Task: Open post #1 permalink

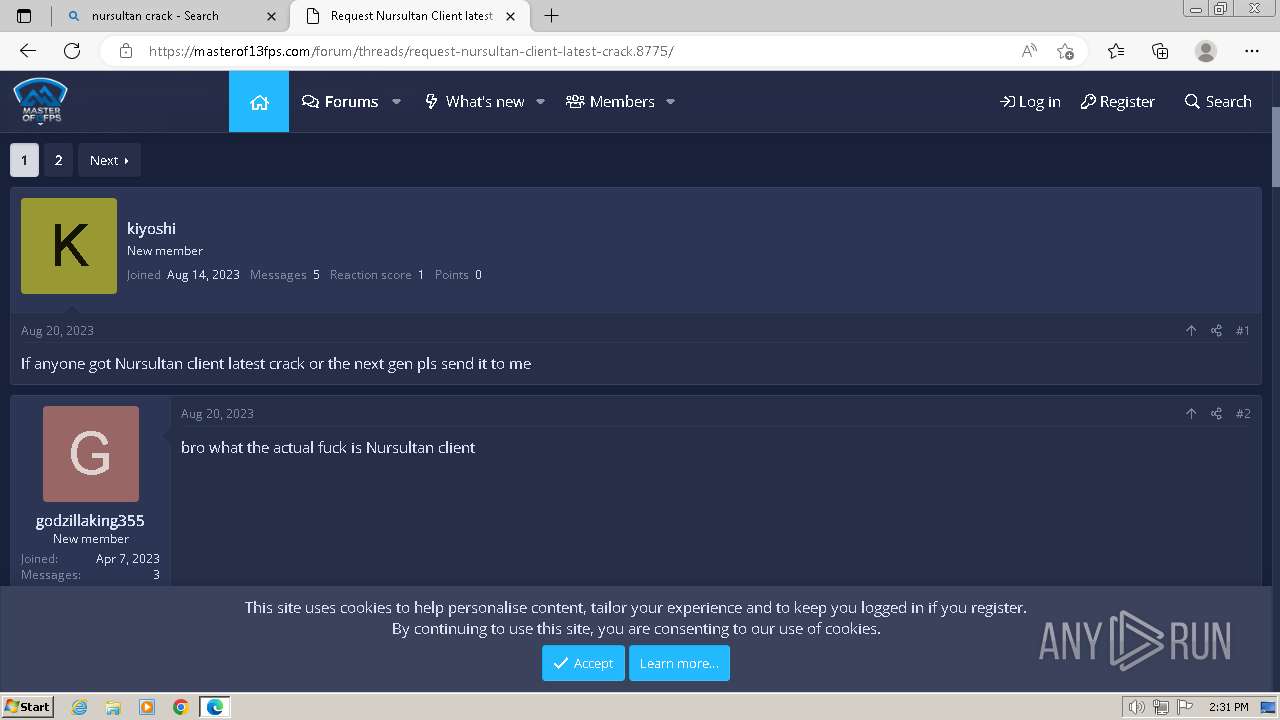Action: click(x=1243, y=331)
